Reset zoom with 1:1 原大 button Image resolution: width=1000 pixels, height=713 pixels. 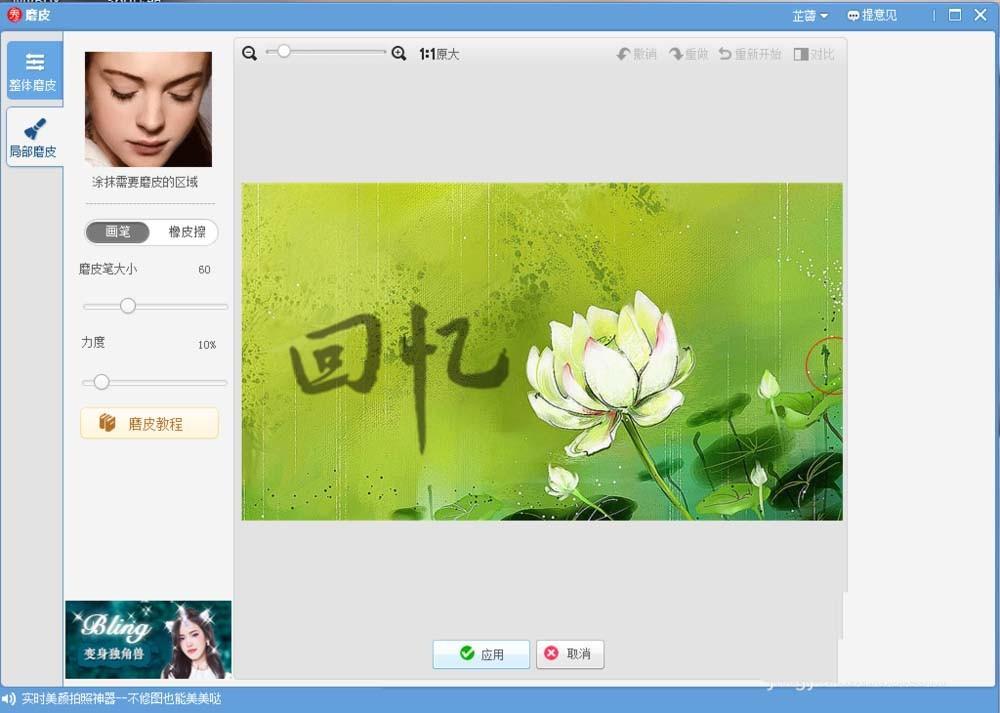439,54
